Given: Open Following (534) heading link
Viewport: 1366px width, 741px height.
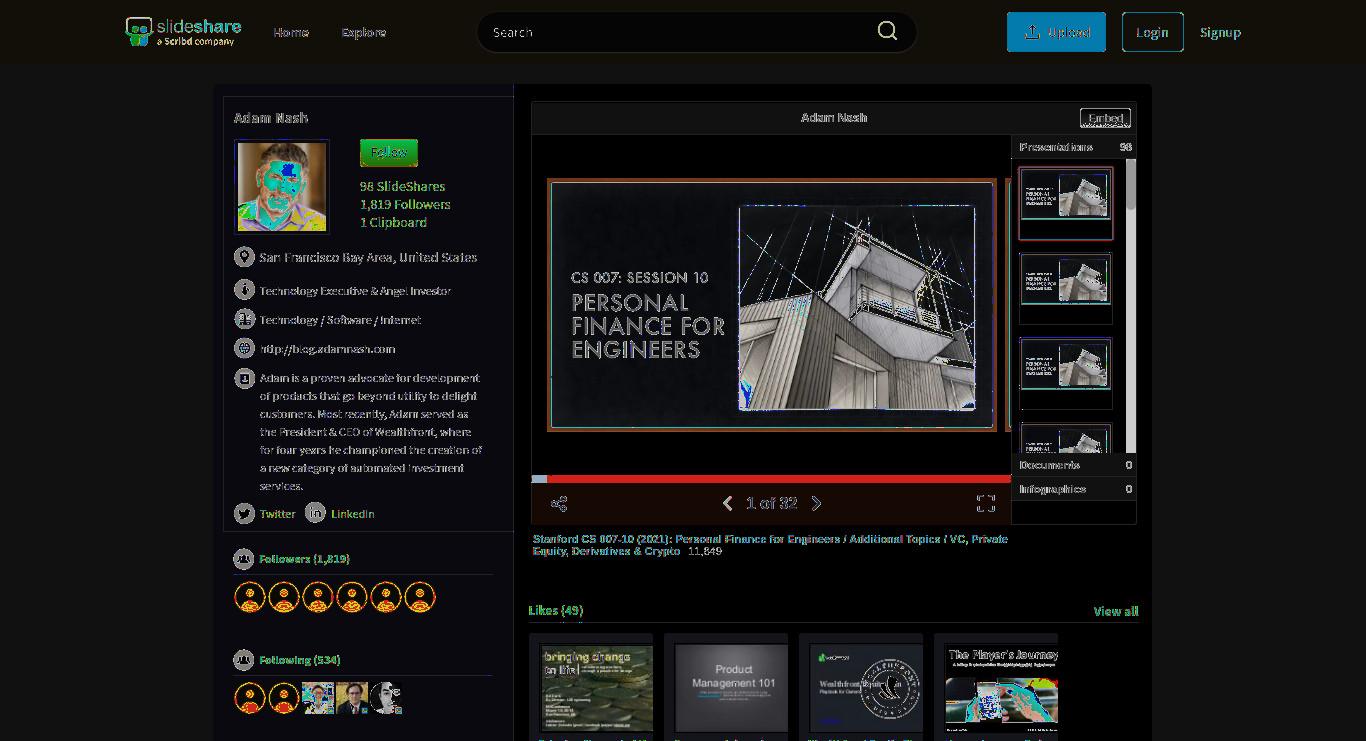Looking at the screenshot, I should [300, 660].
